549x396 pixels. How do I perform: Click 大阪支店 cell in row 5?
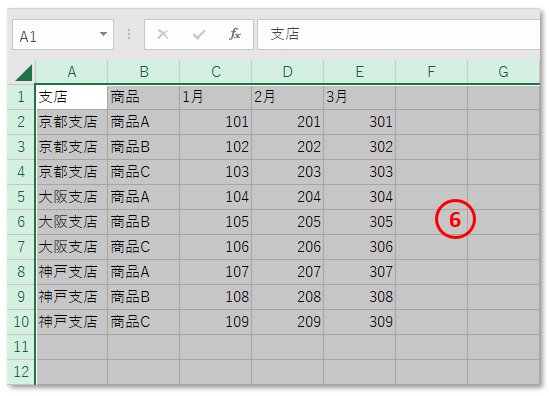(x=71, y=197)
